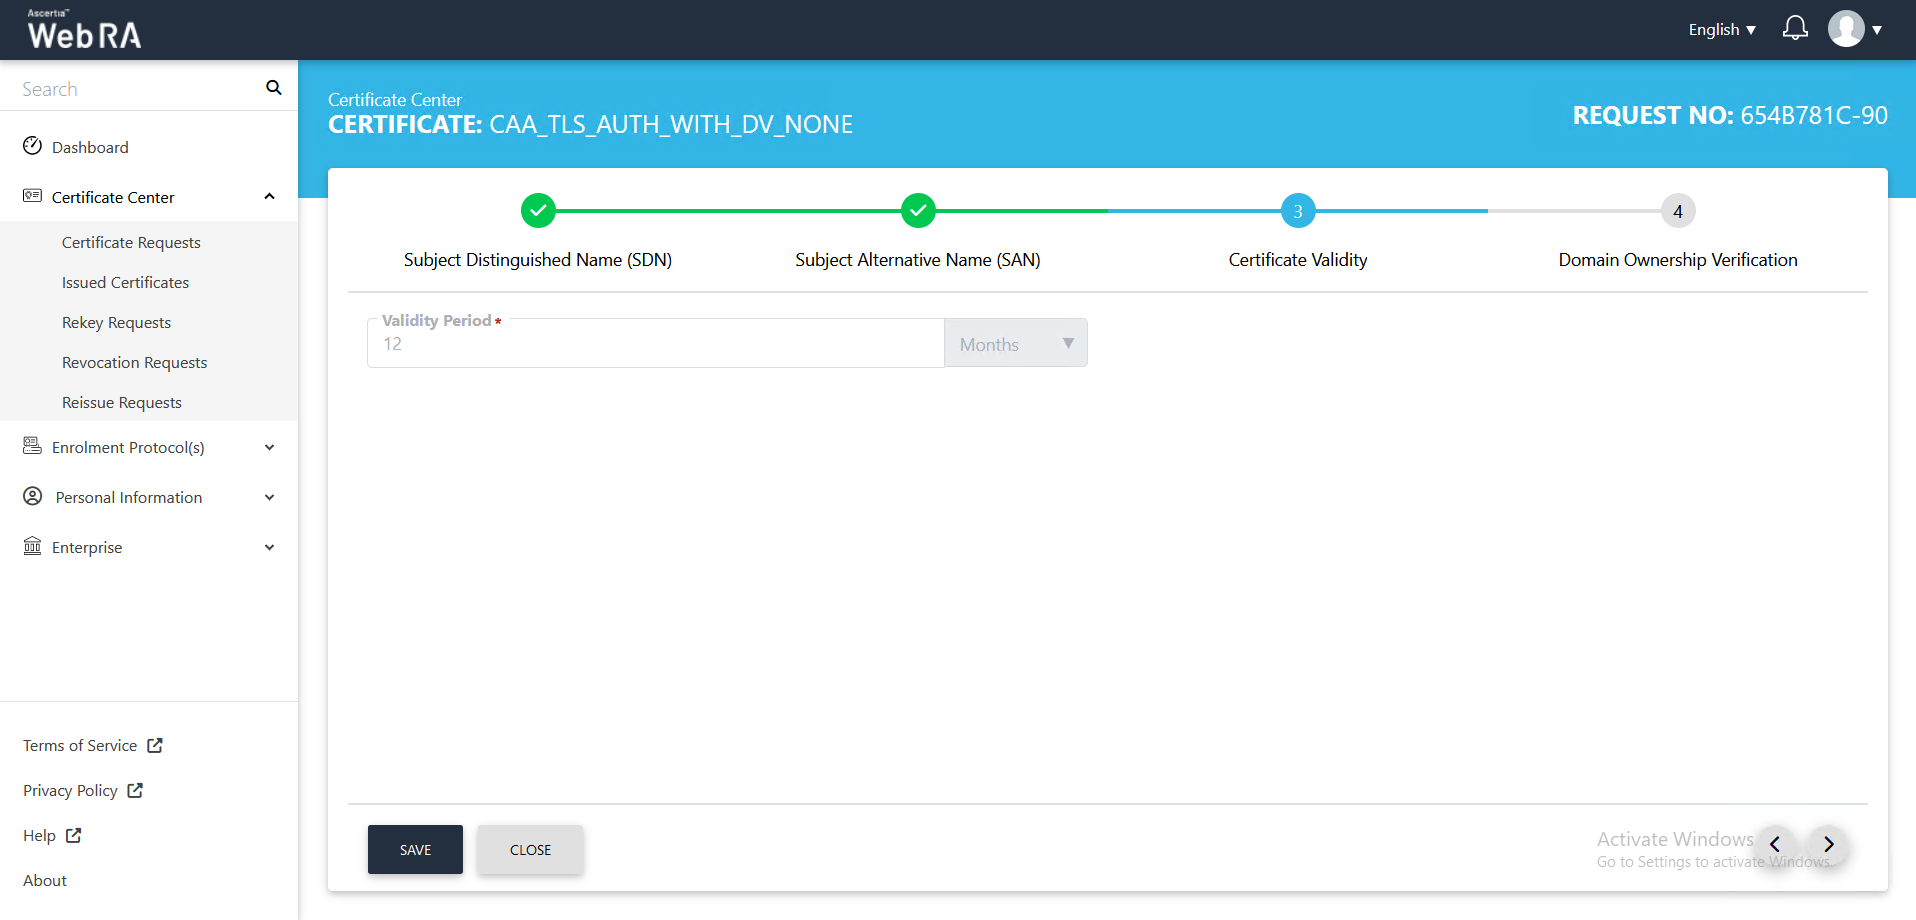This screenshot has height=920, width=1916.
Task: Click the CLOSE button
Action: 530,849
